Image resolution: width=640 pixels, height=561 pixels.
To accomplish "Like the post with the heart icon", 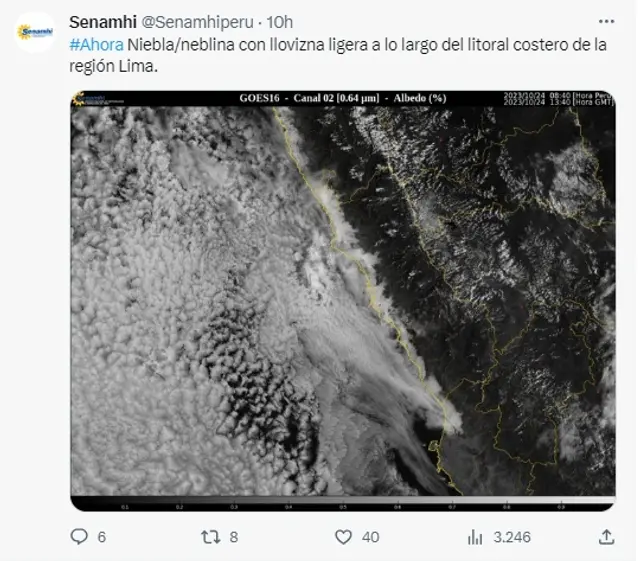I will [343, 537].
